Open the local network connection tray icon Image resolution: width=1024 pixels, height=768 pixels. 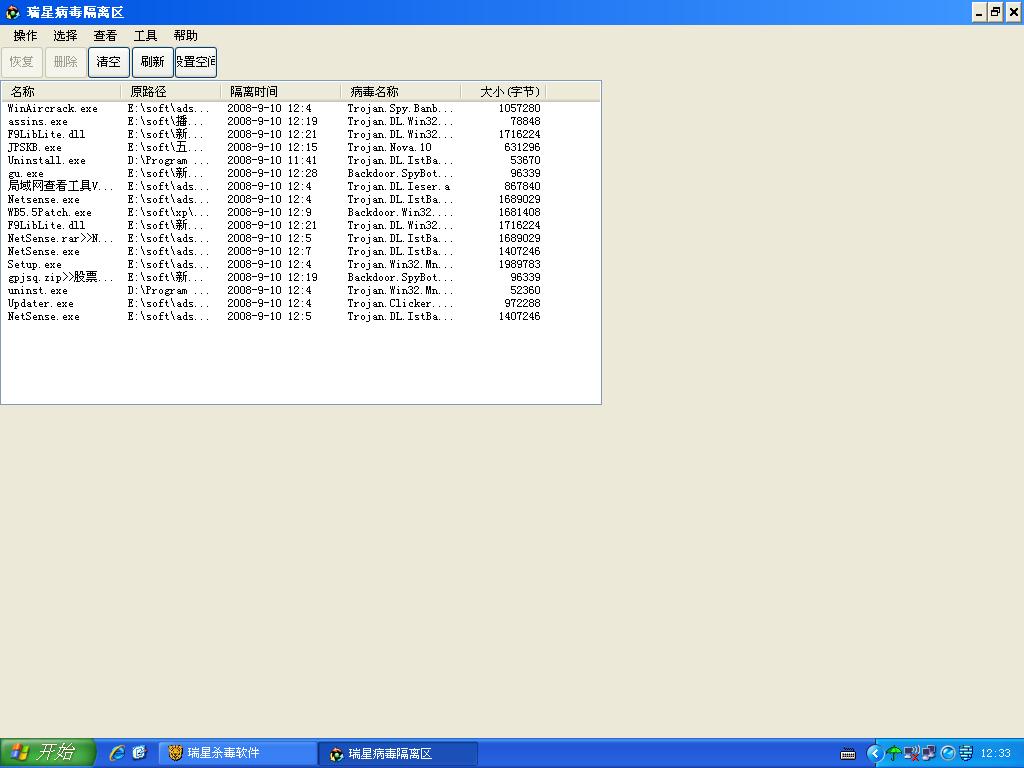coord(928,753)
